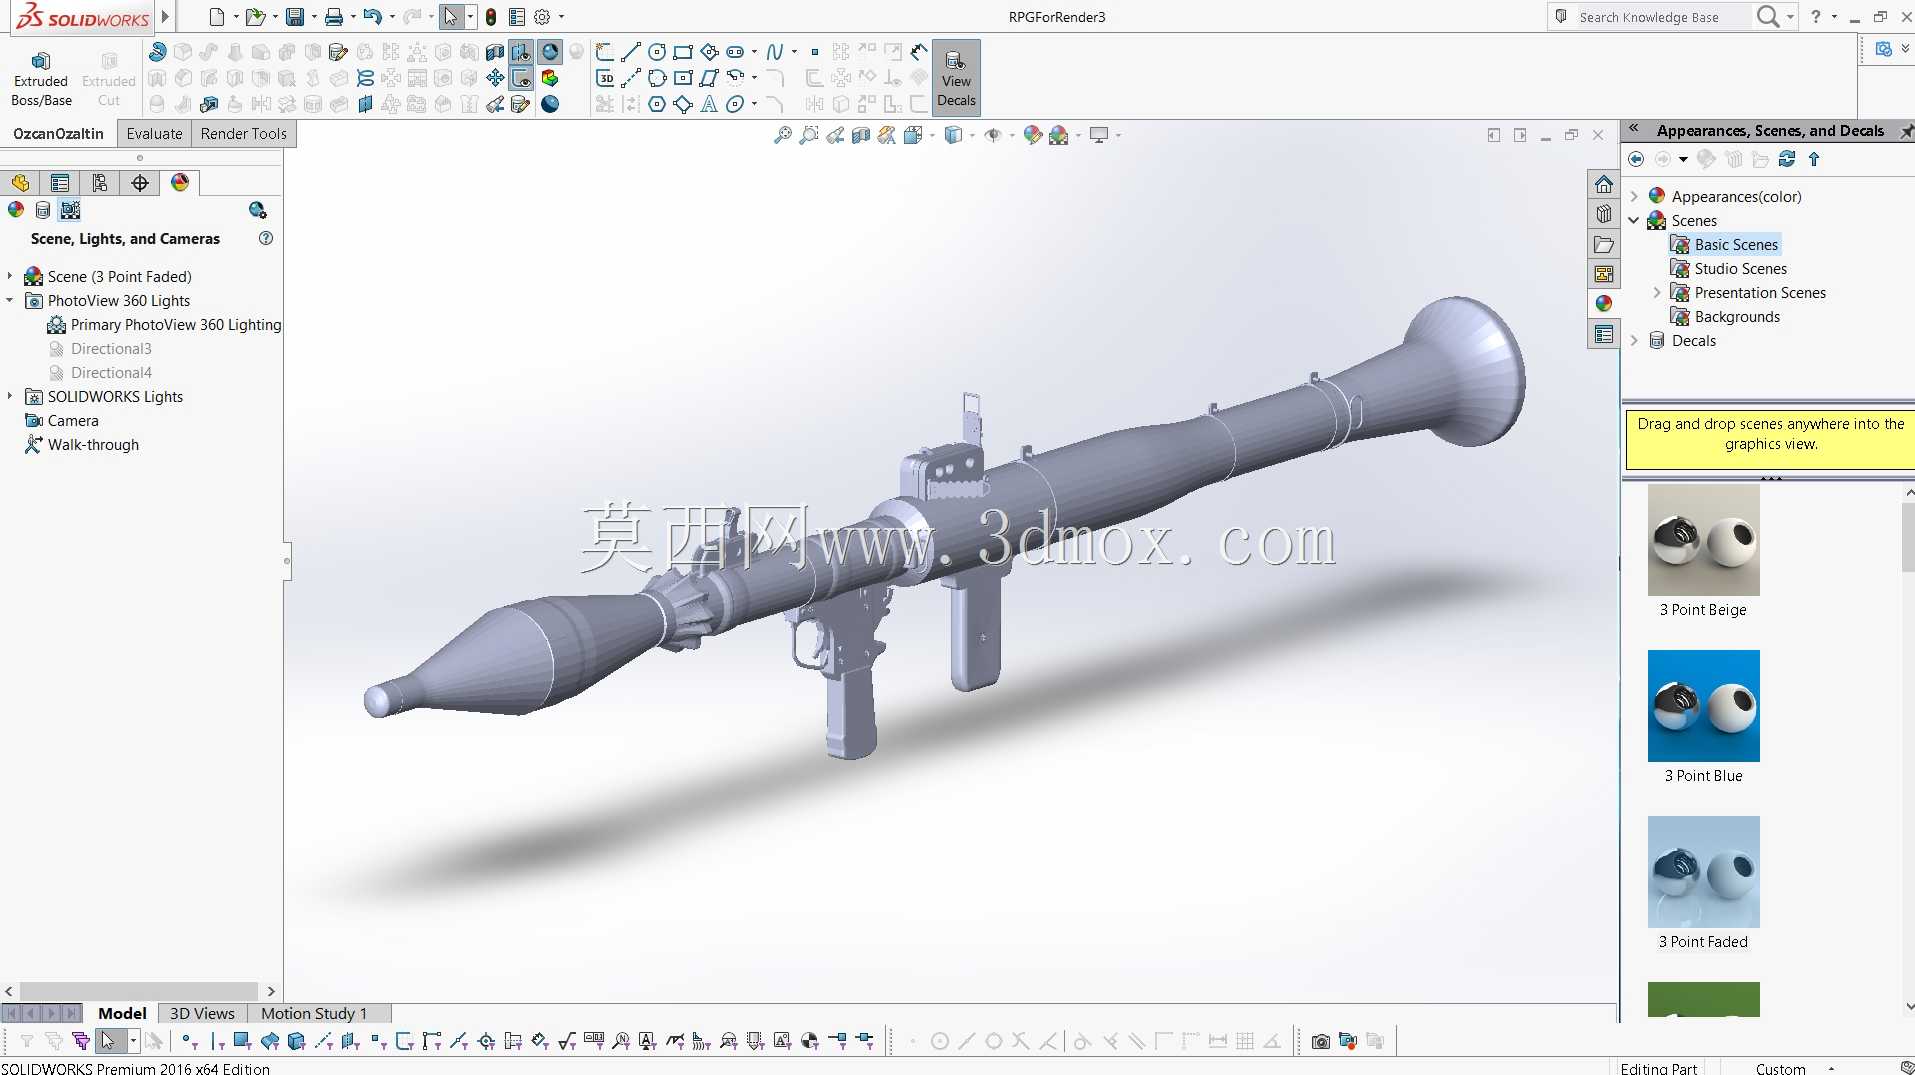Open Scene, Lights, and Cameras help icon
This screenshot has width=1915, height=1075.
(266, 238)
